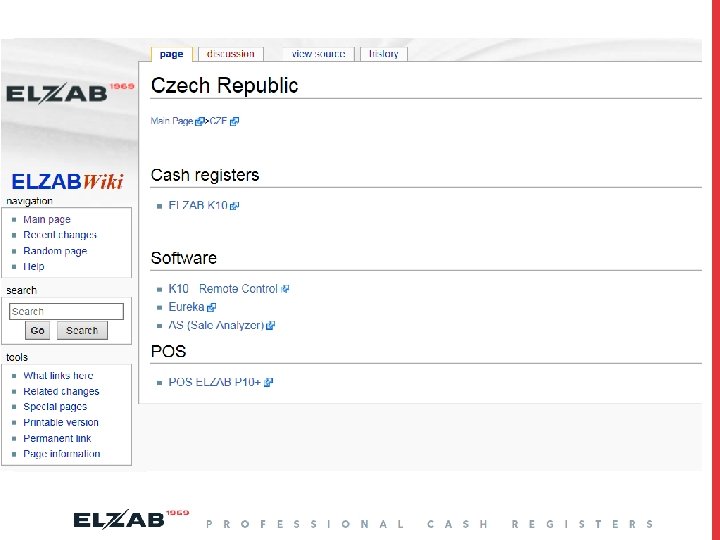The height and width of the screenshot is (540, 720).
Task: Open POS ELZAB P10+ link
Action: click(214, 382)
